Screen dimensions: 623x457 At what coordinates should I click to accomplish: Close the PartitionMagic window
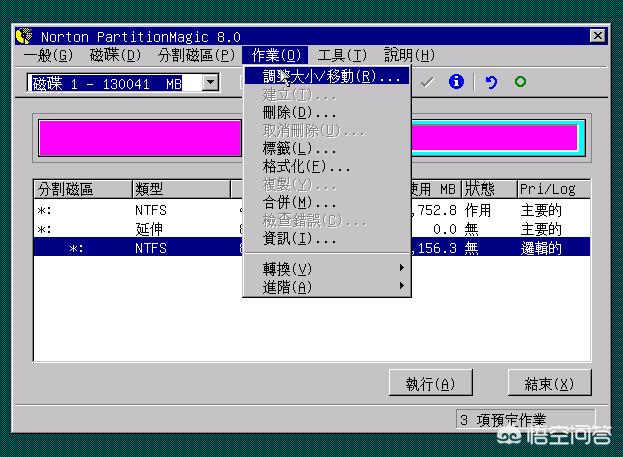pyautogui.click(x=598, y=36)
